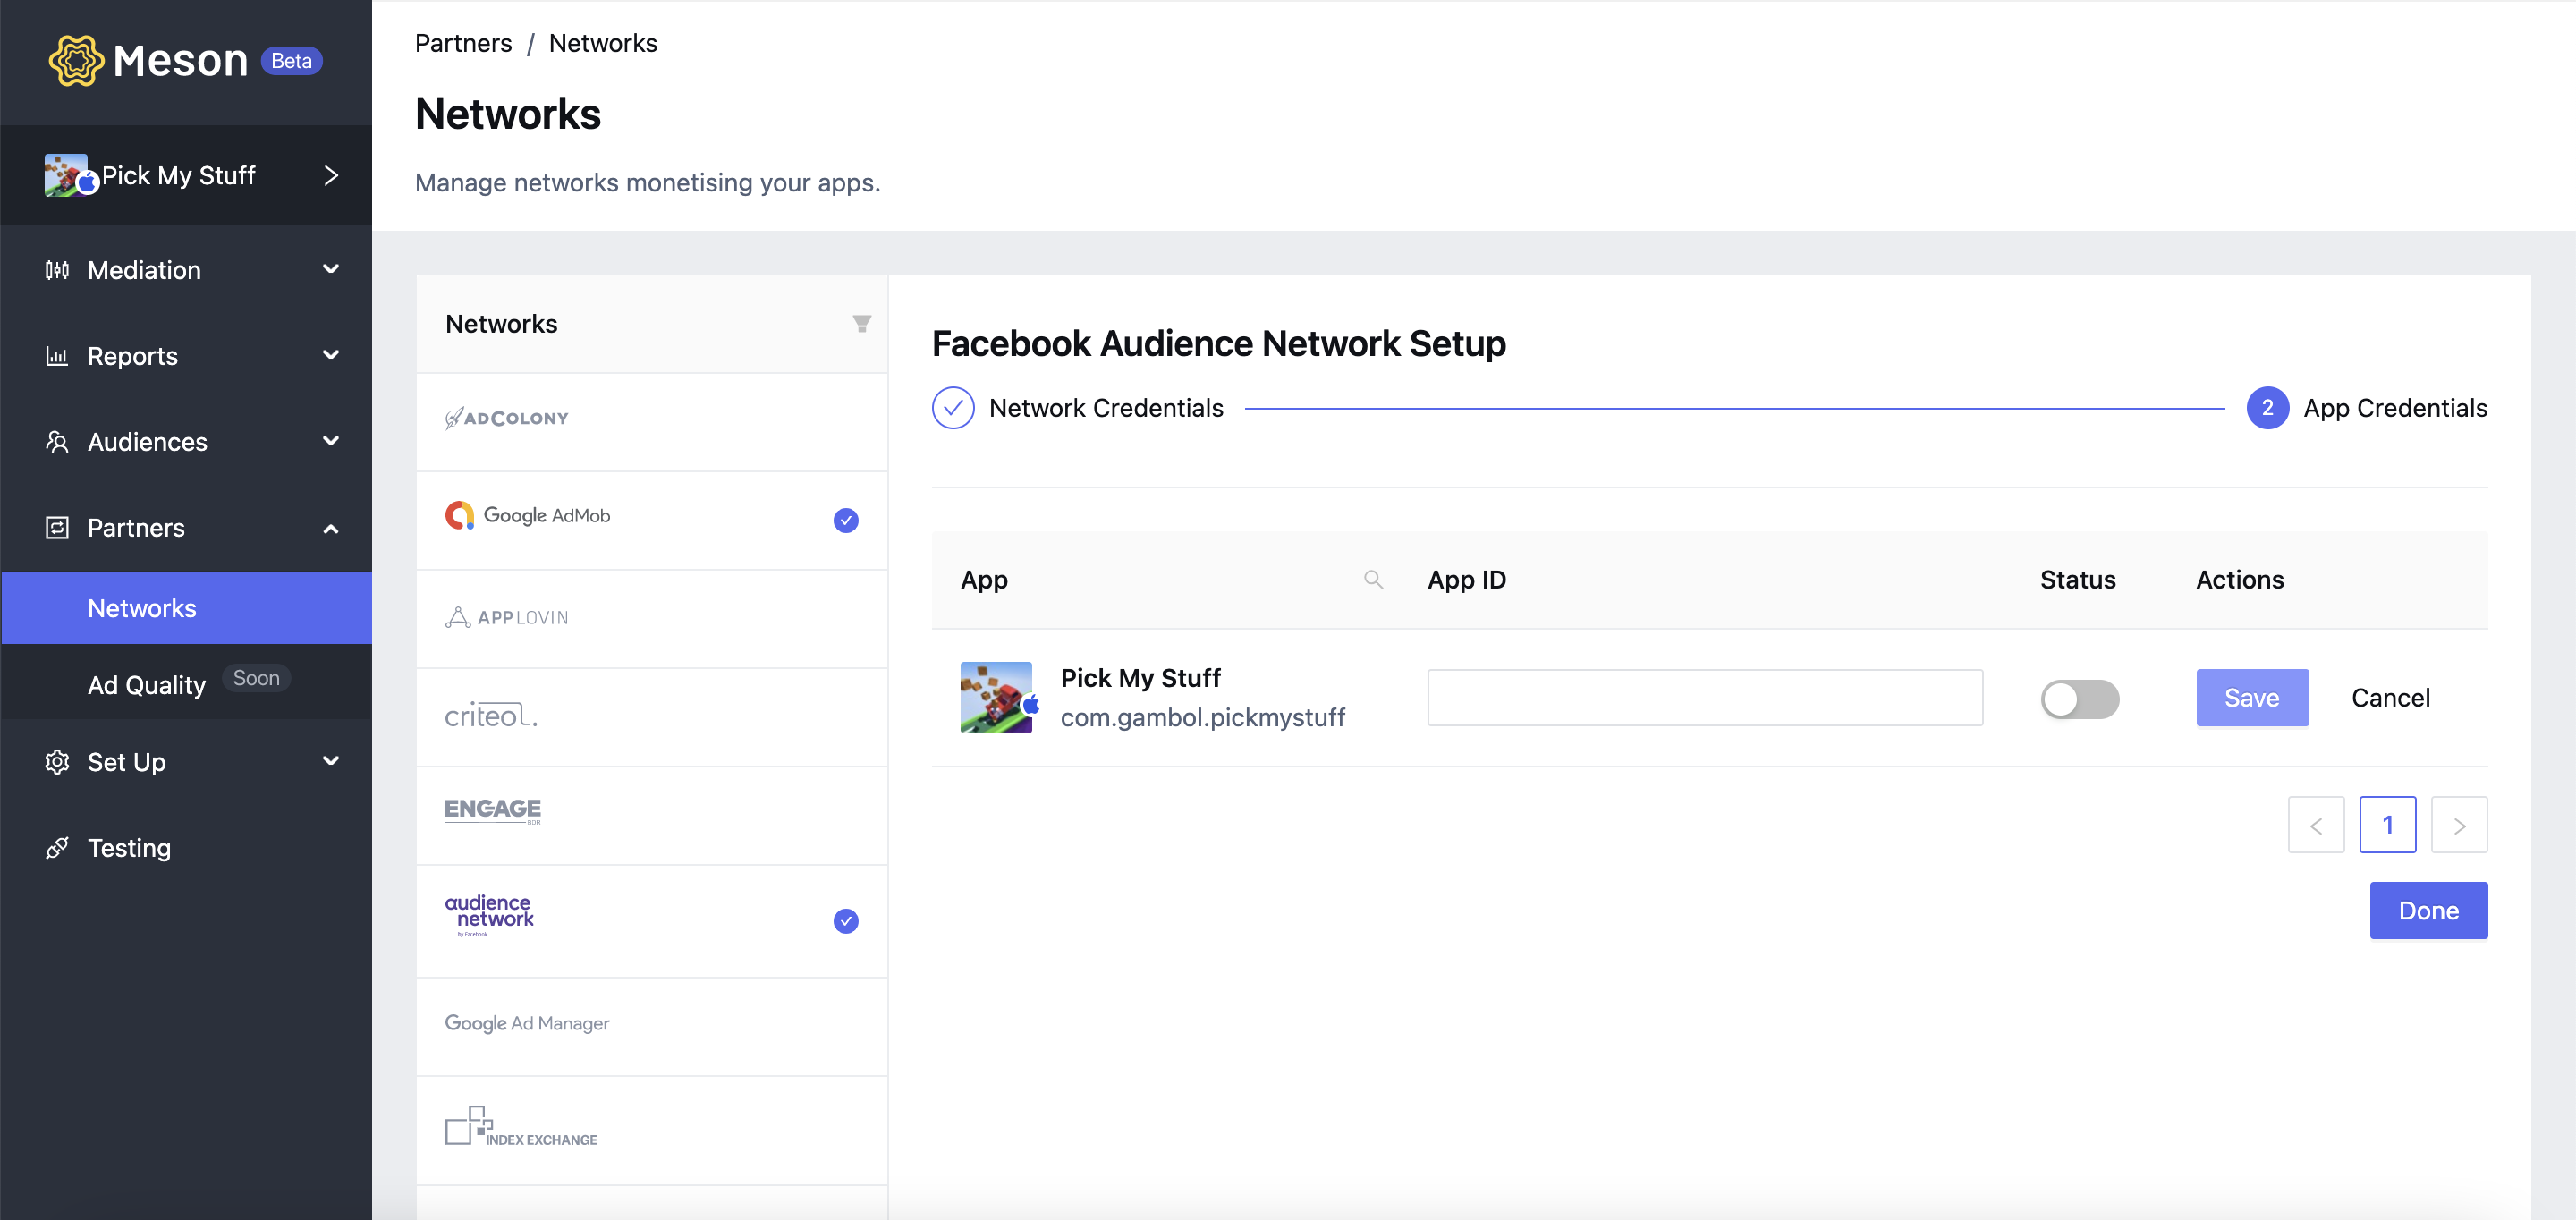Viewport: 2576px width, 1220px height.
Task: Click the Set Up gear icon
Action: 57,762
